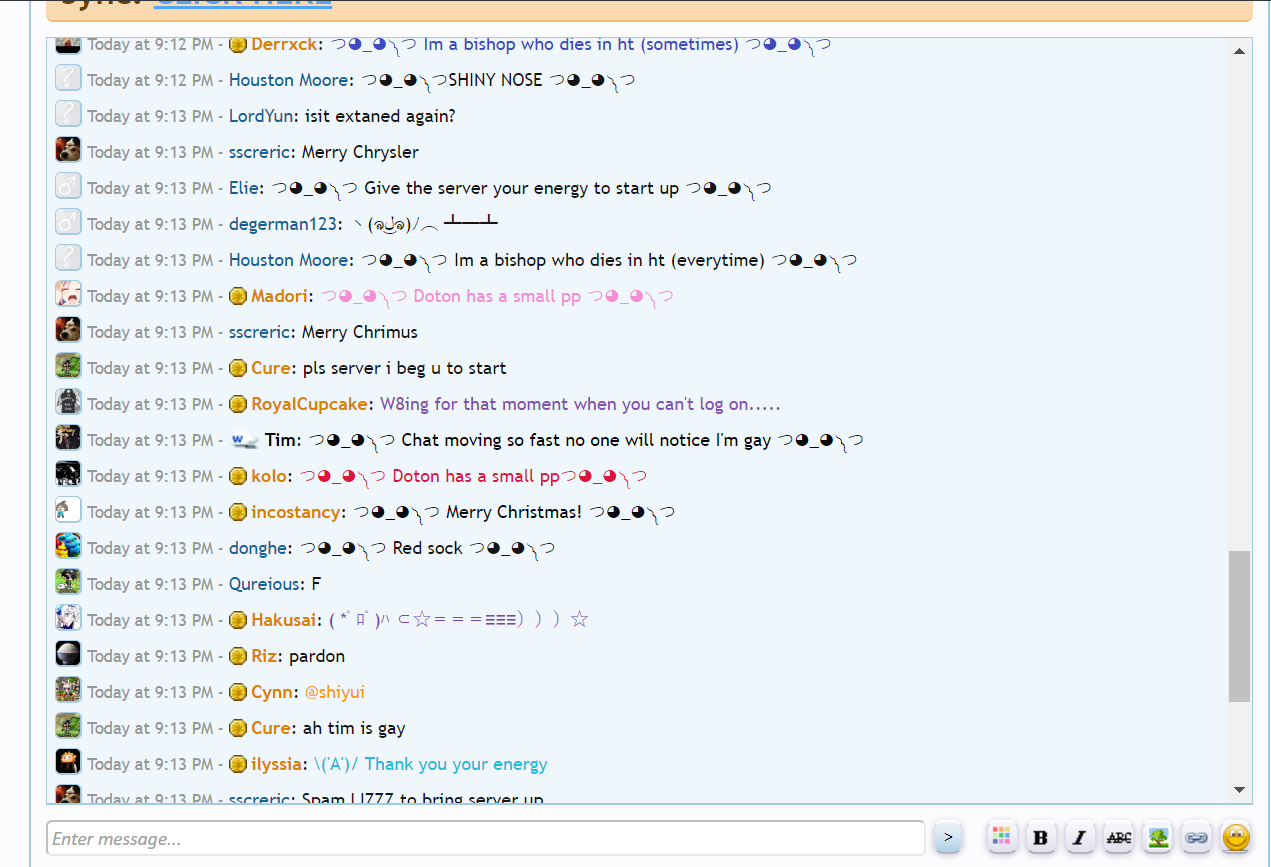Toggle bold text formatting
This screenshot has height=867, width=1271.
tap(1040, 837)
